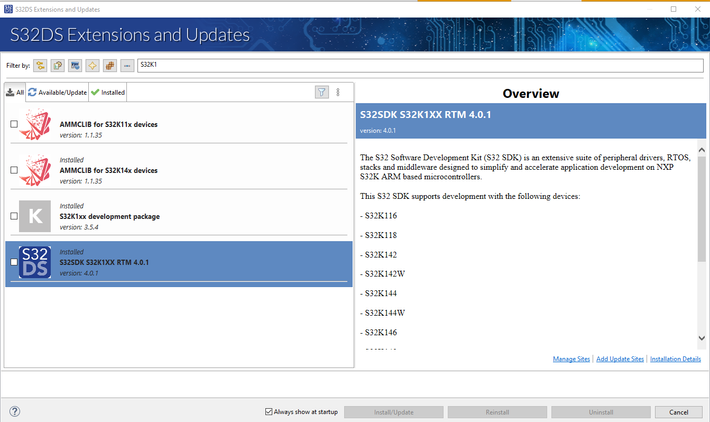This screenshot has height=422, width=710.
Task: Click the Overview heading
Action: pos(531,94)
